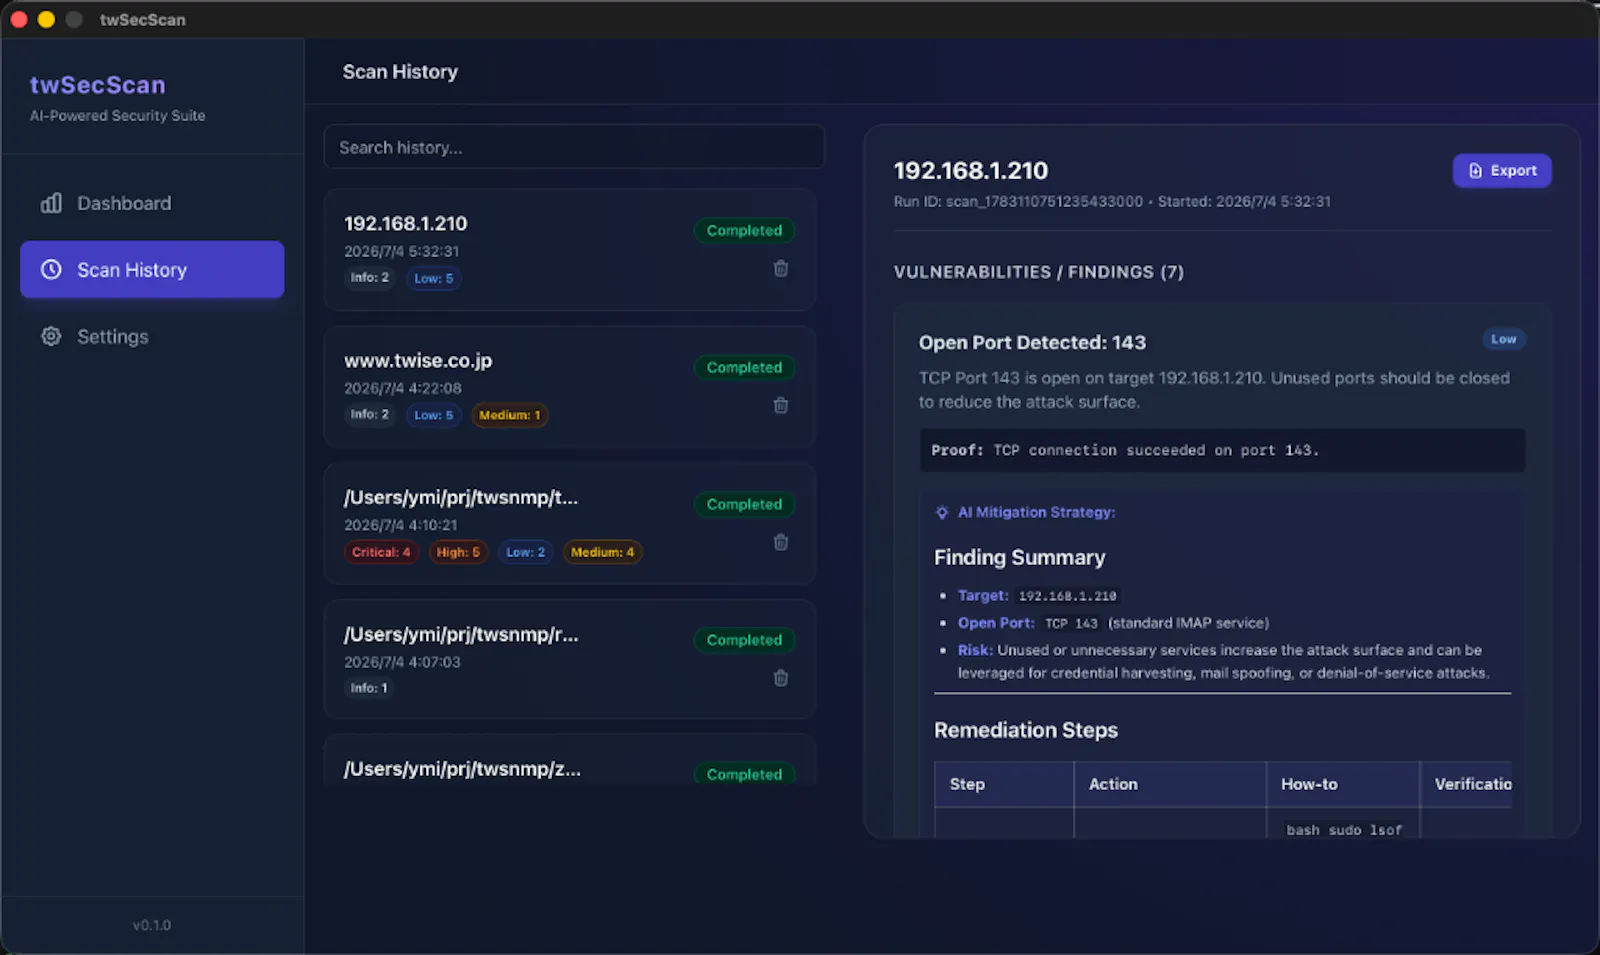Open the /Users/ymi/prj/twsnmp/z... scan card
The height and width of the screenshot is (955, 1600).
[x=570, y=761]
